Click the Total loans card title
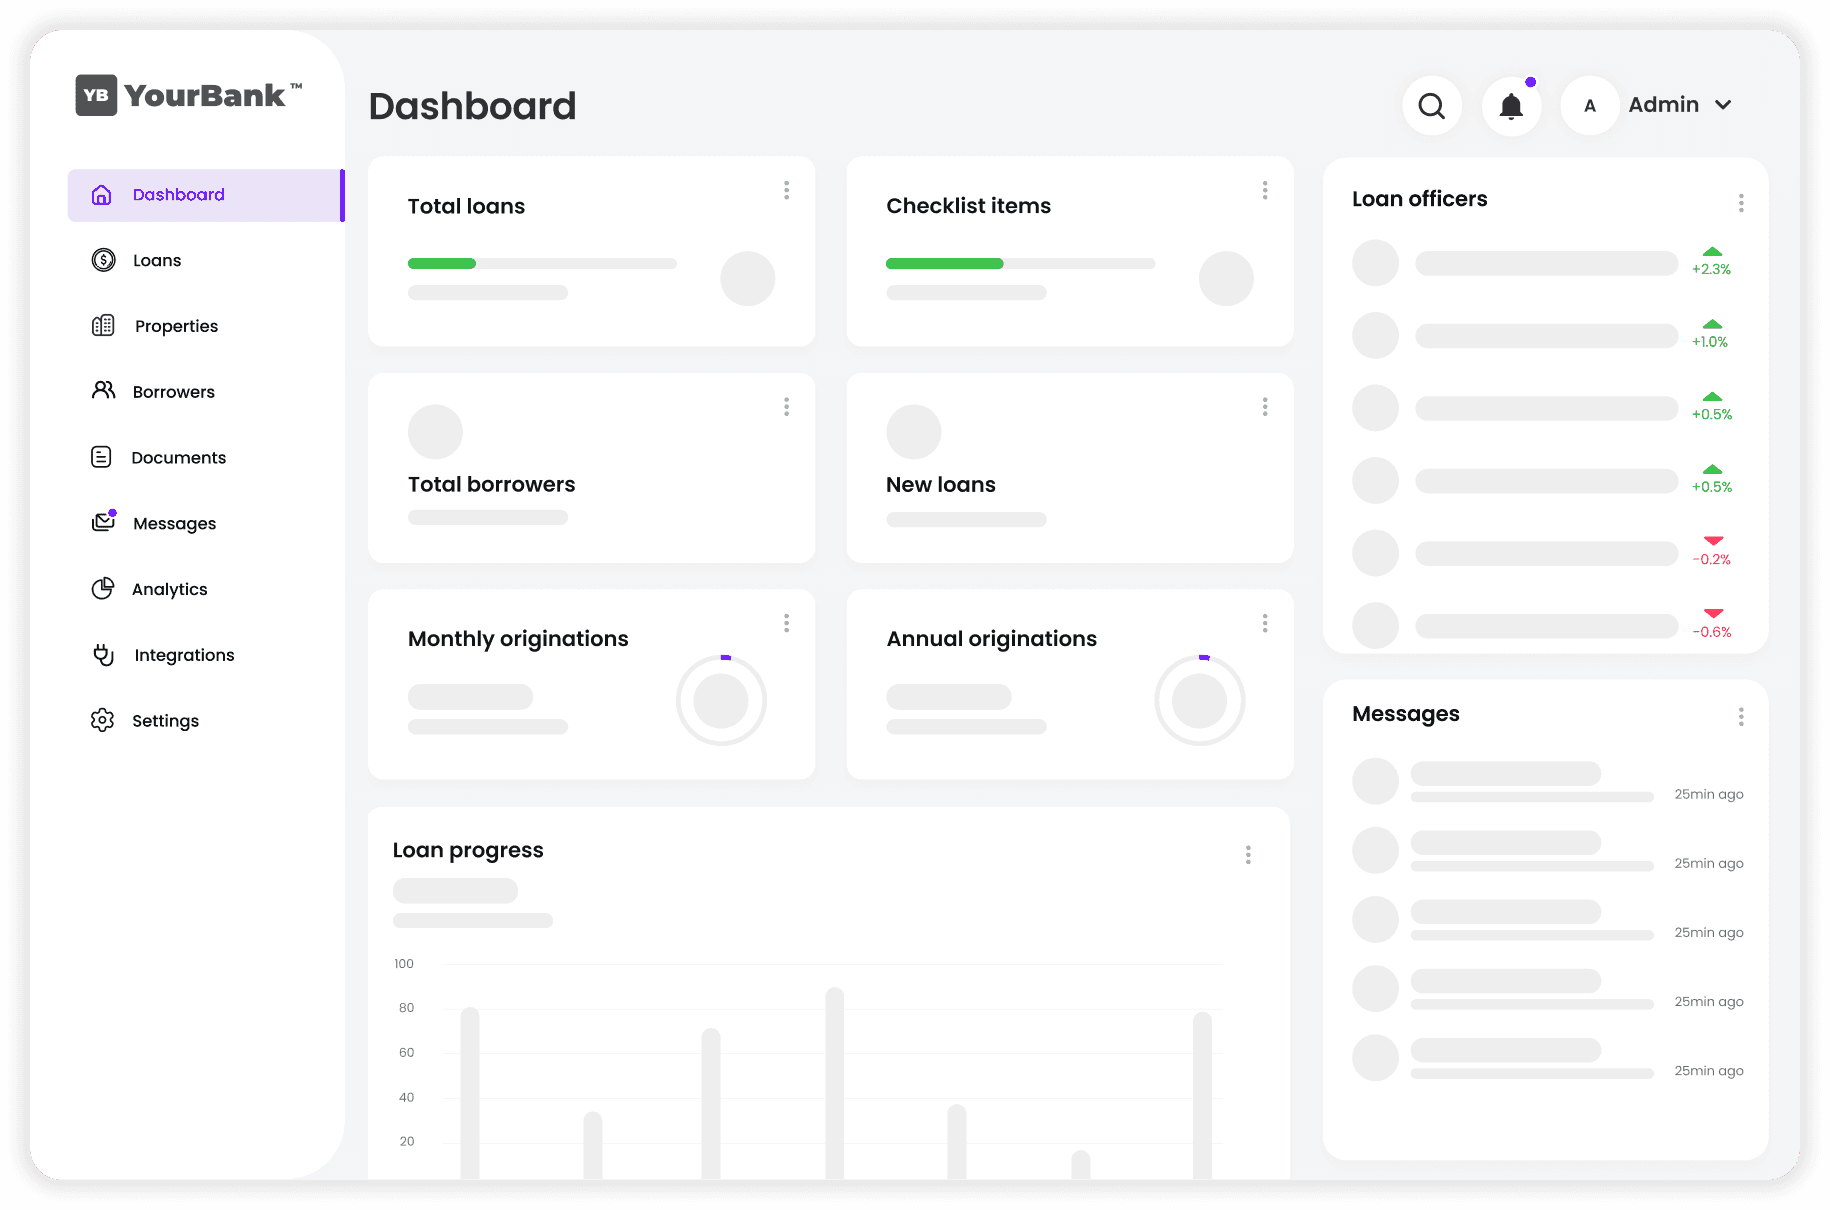Image resolution: width=1830 pixels, height=1210 pixels. click(466, 206)
